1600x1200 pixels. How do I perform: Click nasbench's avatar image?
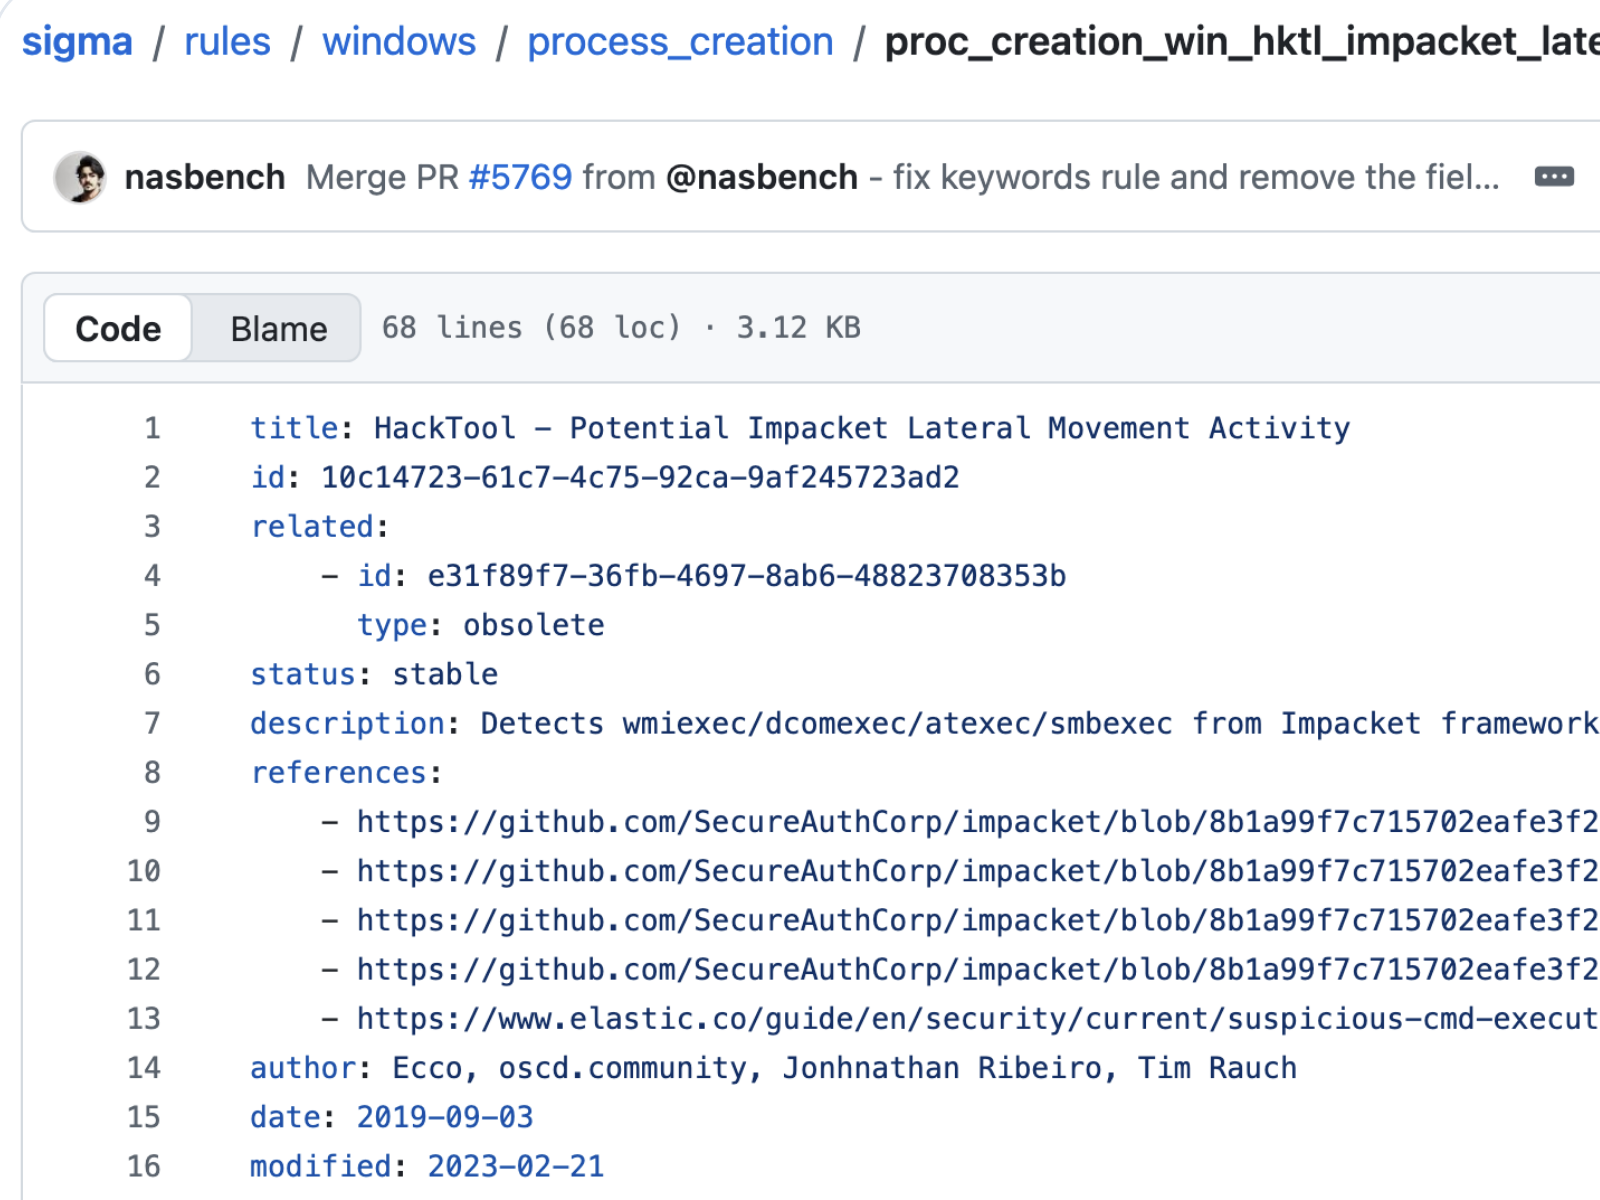point(80,177)
